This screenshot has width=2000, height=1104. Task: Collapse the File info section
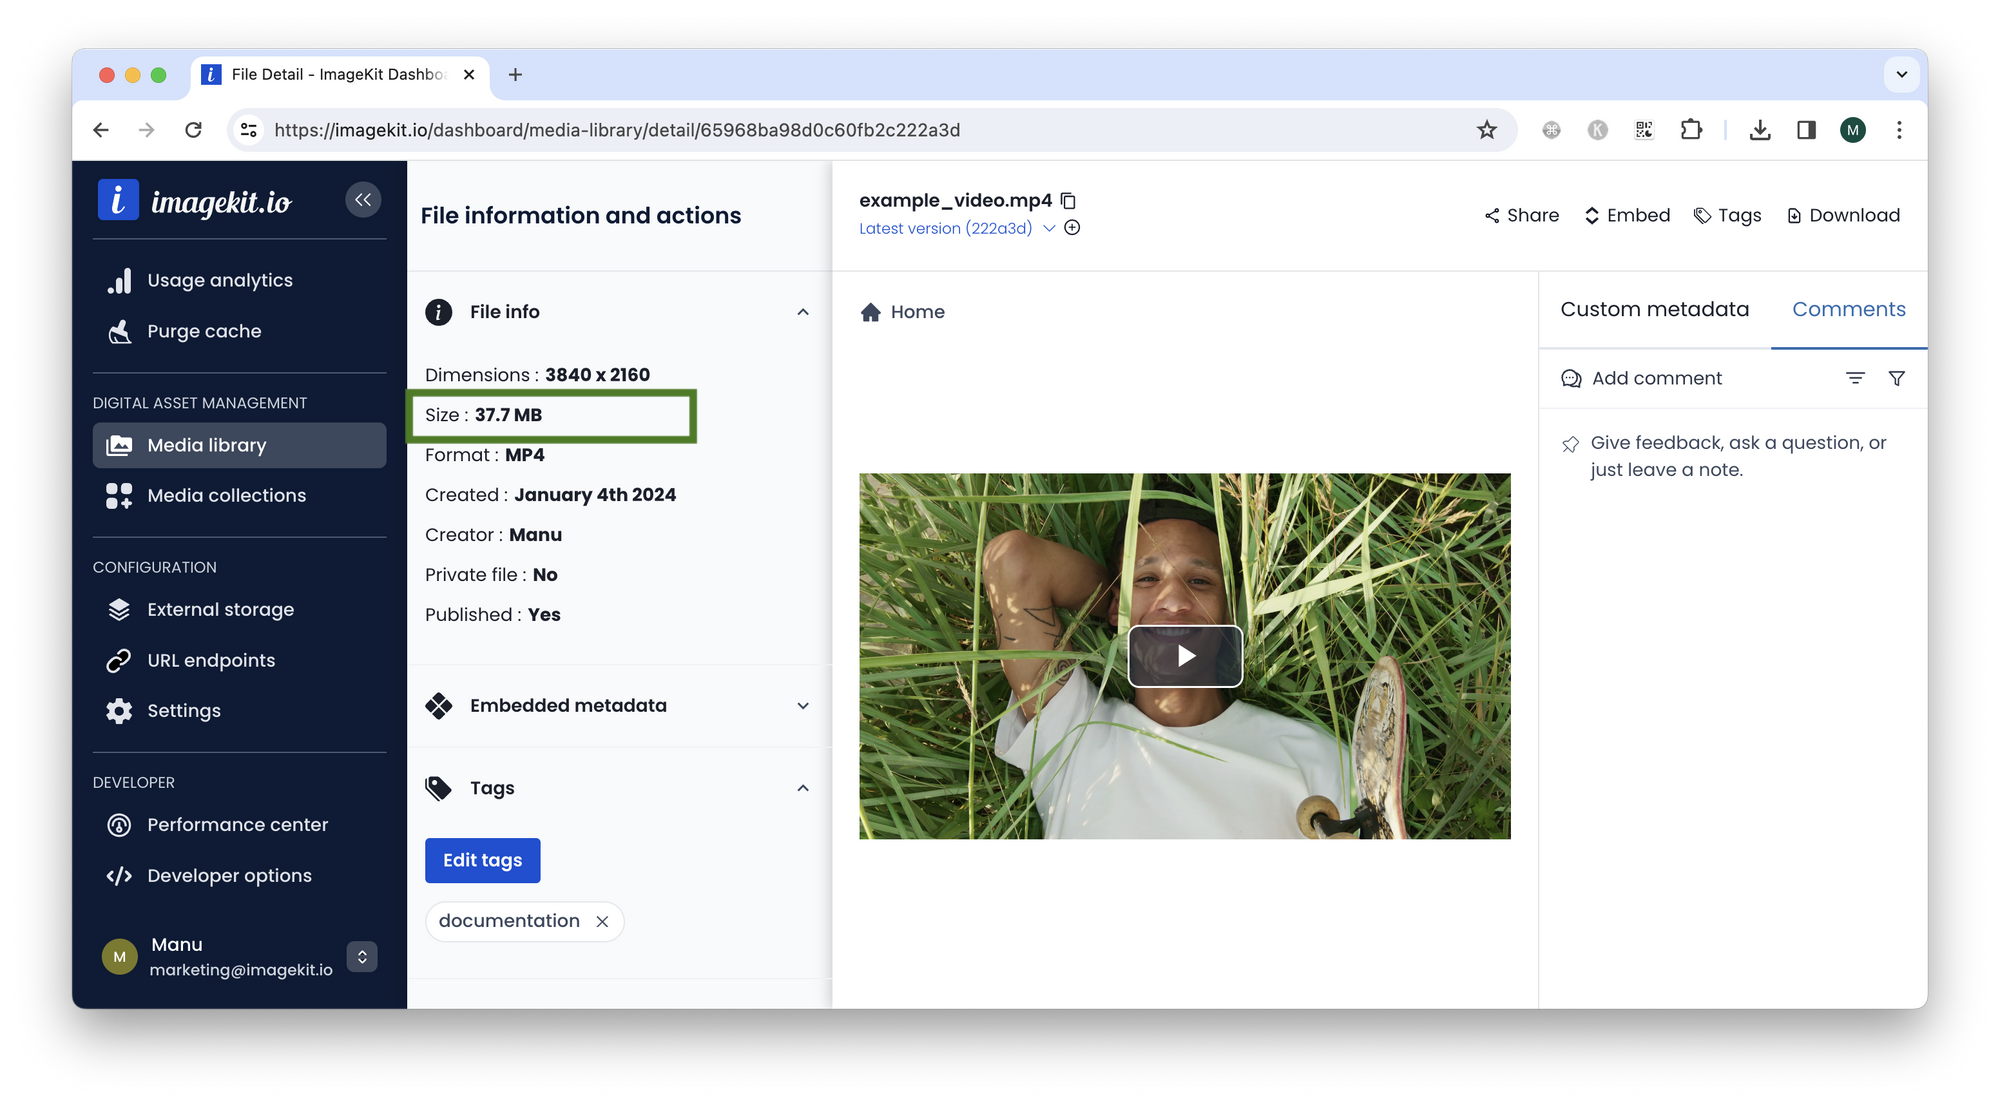coord(803,312)
